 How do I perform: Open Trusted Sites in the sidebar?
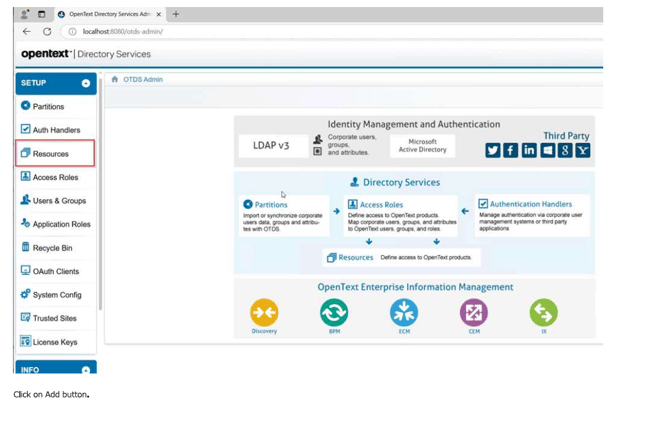coord(54,318)
